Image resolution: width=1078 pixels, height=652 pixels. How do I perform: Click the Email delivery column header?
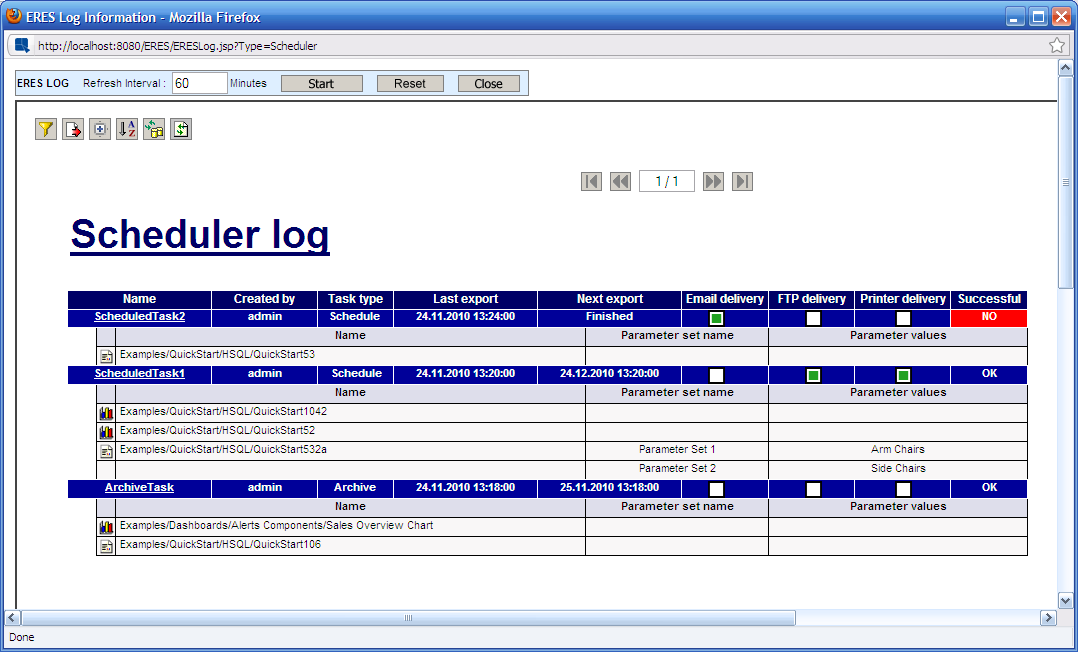pos(725,298)
